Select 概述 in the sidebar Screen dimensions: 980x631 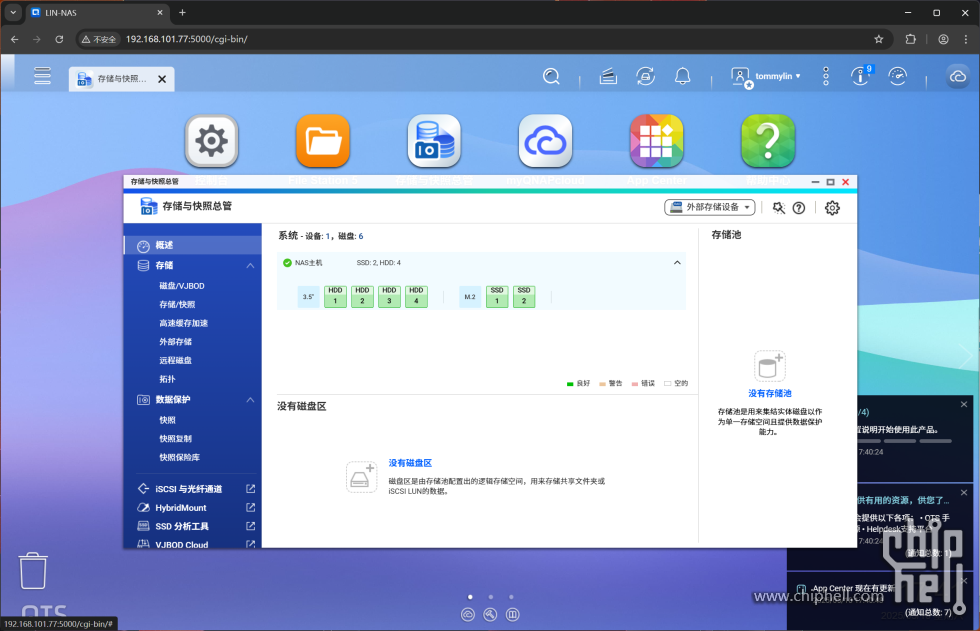tap(192, 245)
